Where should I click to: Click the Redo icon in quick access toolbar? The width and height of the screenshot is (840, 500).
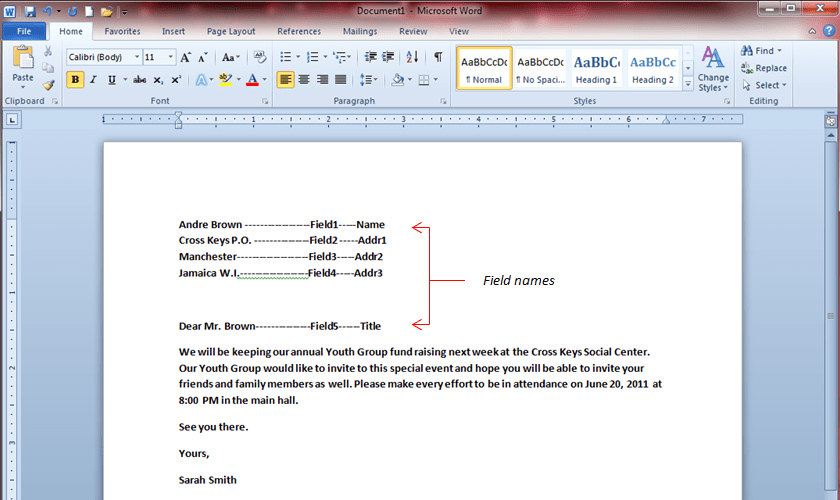click(73, 11)
